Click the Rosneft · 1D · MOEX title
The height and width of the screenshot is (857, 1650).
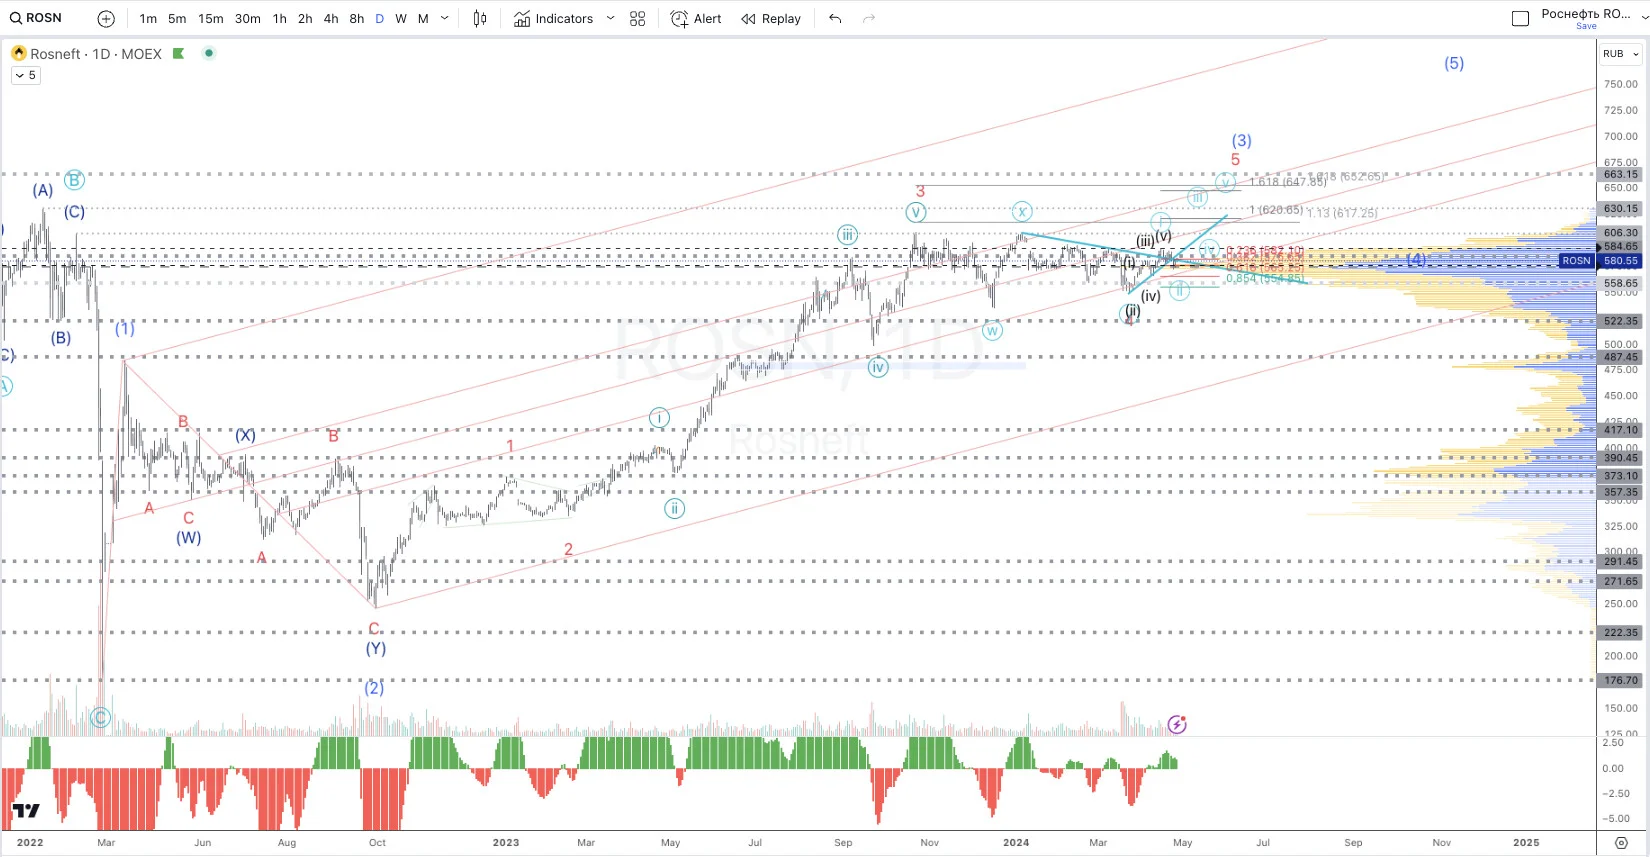(96, 54)
